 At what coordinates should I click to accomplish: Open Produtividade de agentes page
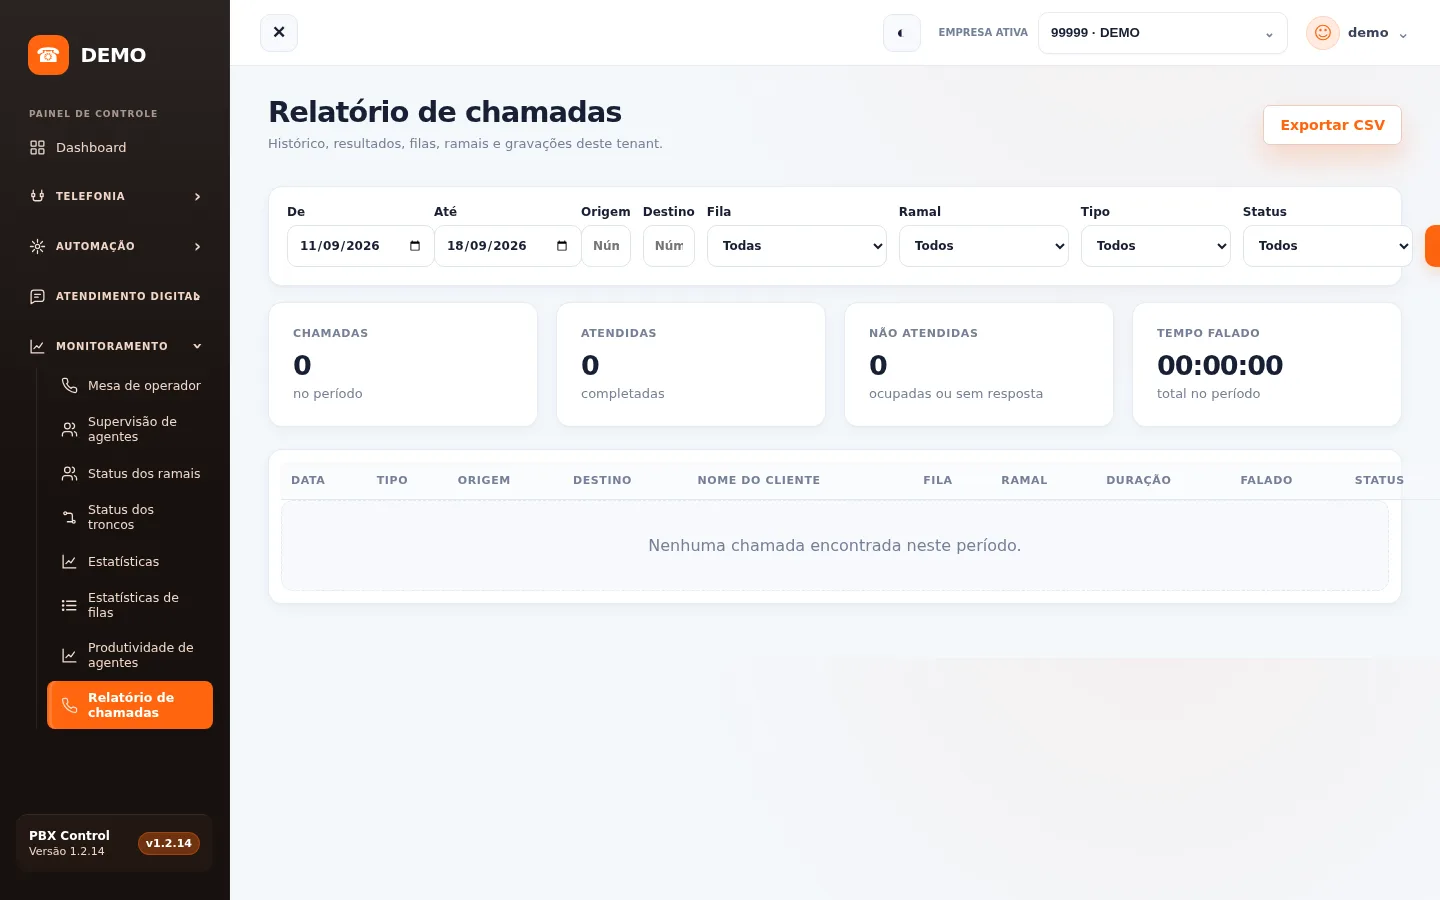pos(130,655)
